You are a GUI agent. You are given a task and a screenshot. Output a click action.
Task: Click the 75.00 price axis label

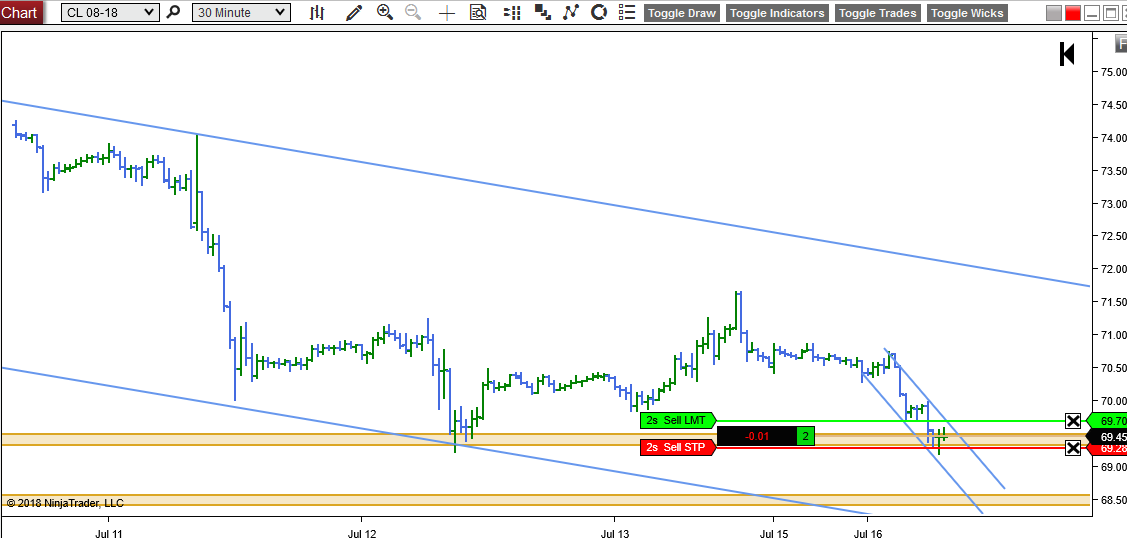pos(1112,72)
